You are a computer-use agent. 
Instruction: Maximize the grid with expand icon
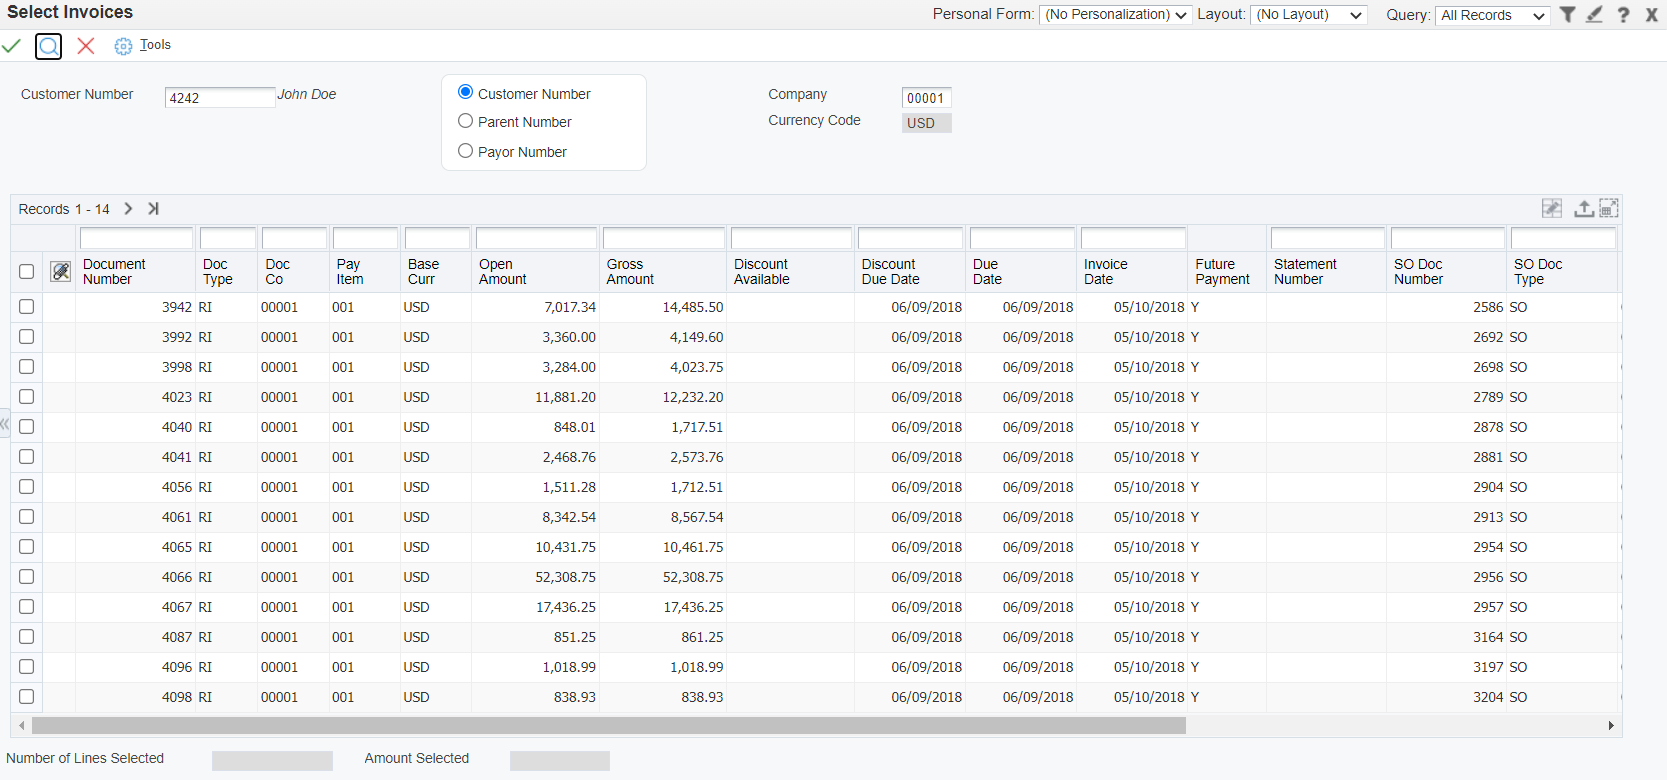[1608, 208]
